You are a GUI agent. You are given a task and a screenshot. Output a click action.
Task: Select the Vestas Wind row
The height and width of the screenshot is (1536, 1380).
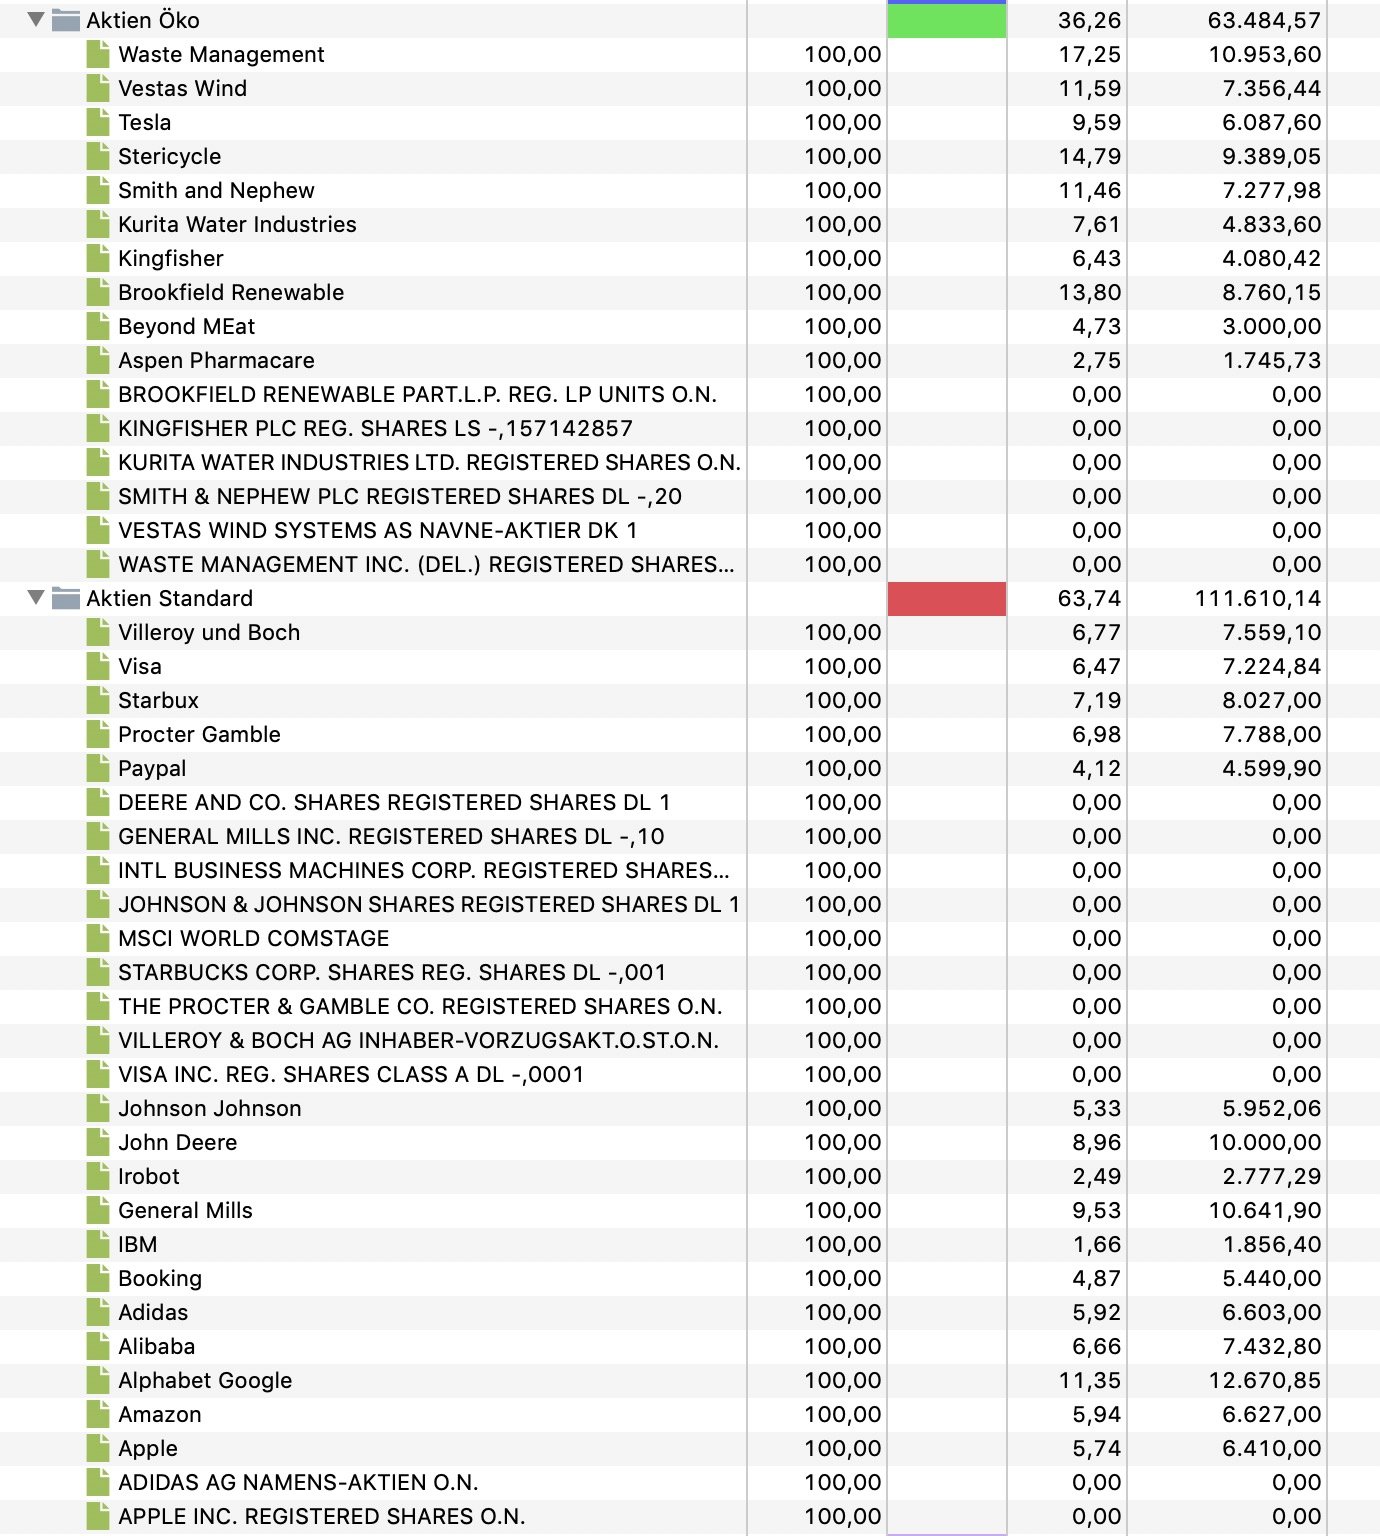click(690, 88)
